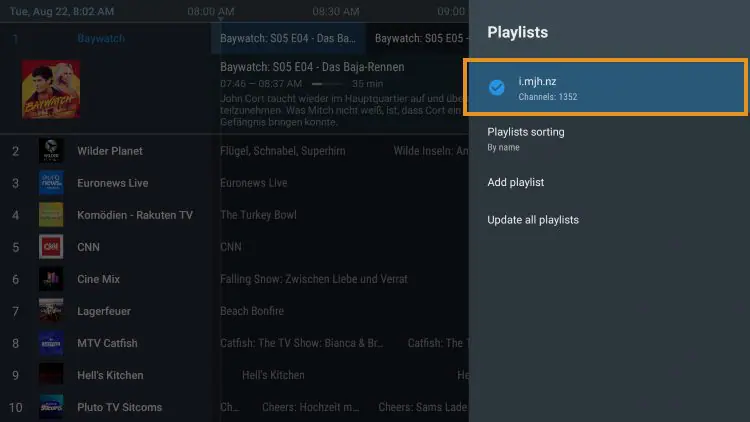This screenshot has width=750, height=422.
Task: Click the Cine Mix channel icon
Action: click(51, 279)
